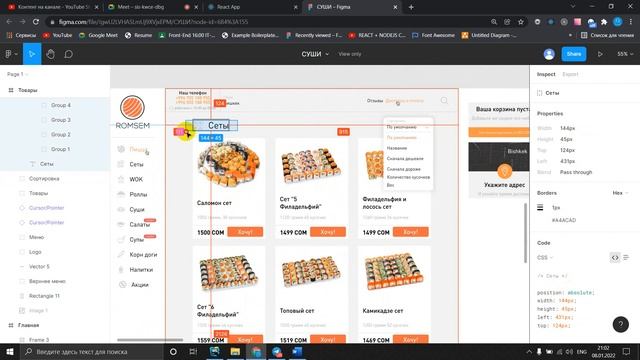Select the Comment tool
The height and width of the screenshot is (360, 640).
tap(69, 54)
